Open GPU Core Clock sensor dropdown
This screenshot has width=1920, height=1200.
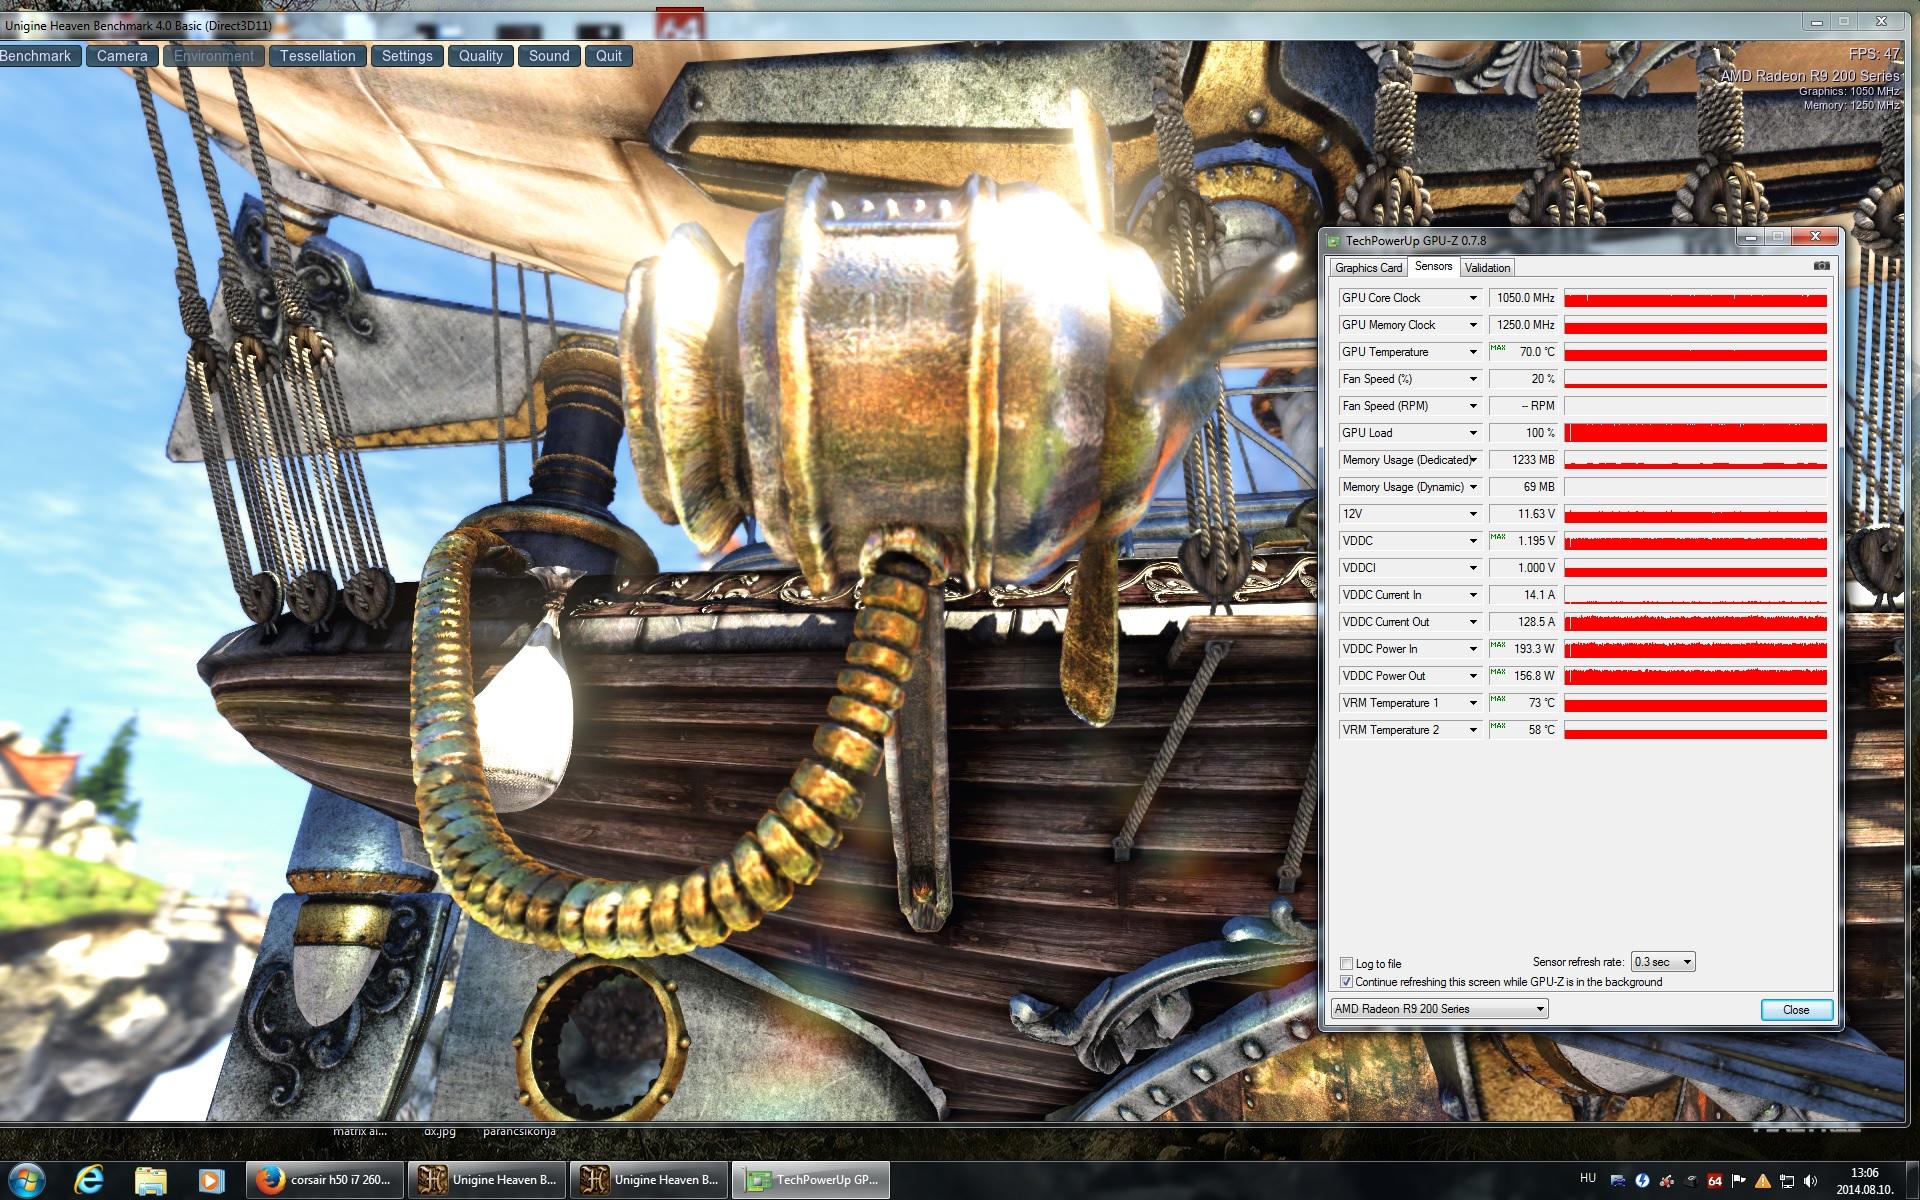point(1473,298)
